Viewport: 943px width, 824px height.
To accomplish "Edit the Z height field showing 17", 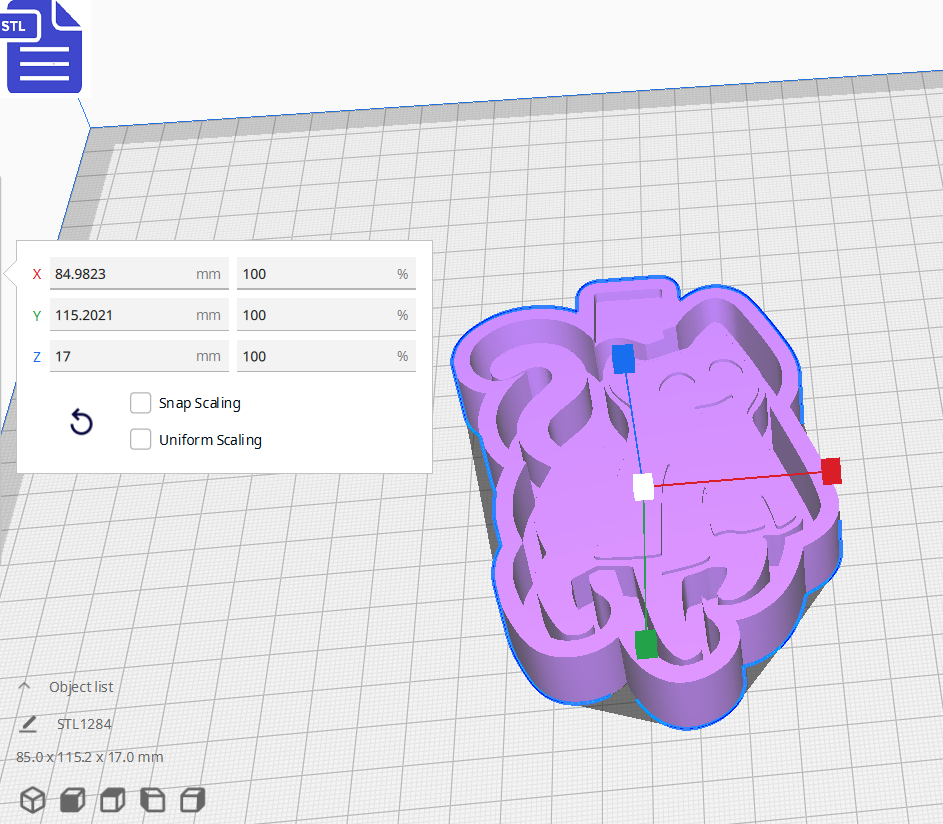I will (x=138, y=356).
